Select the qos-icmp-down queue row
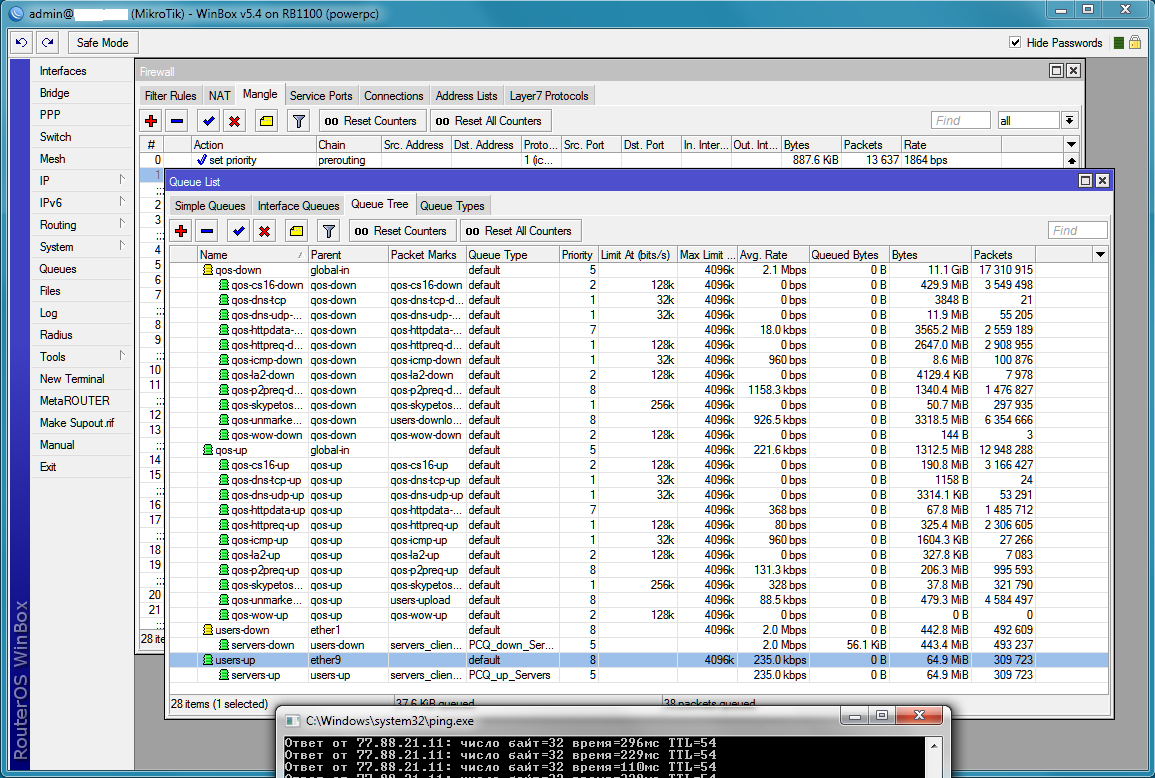Image resolution: width=1155 pixels, height=778 pixels. [266, 360]
